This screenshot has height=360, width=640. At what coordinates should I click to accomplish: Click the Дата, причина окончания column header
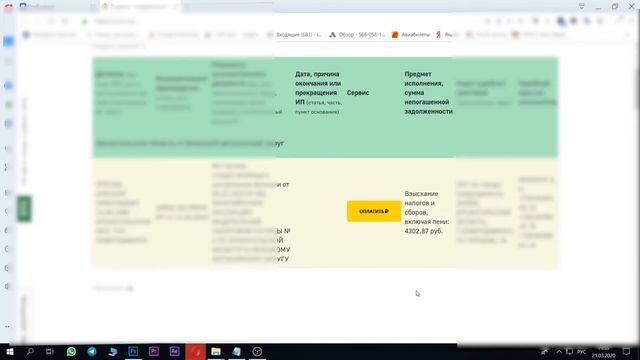click(x=318, y=93)
